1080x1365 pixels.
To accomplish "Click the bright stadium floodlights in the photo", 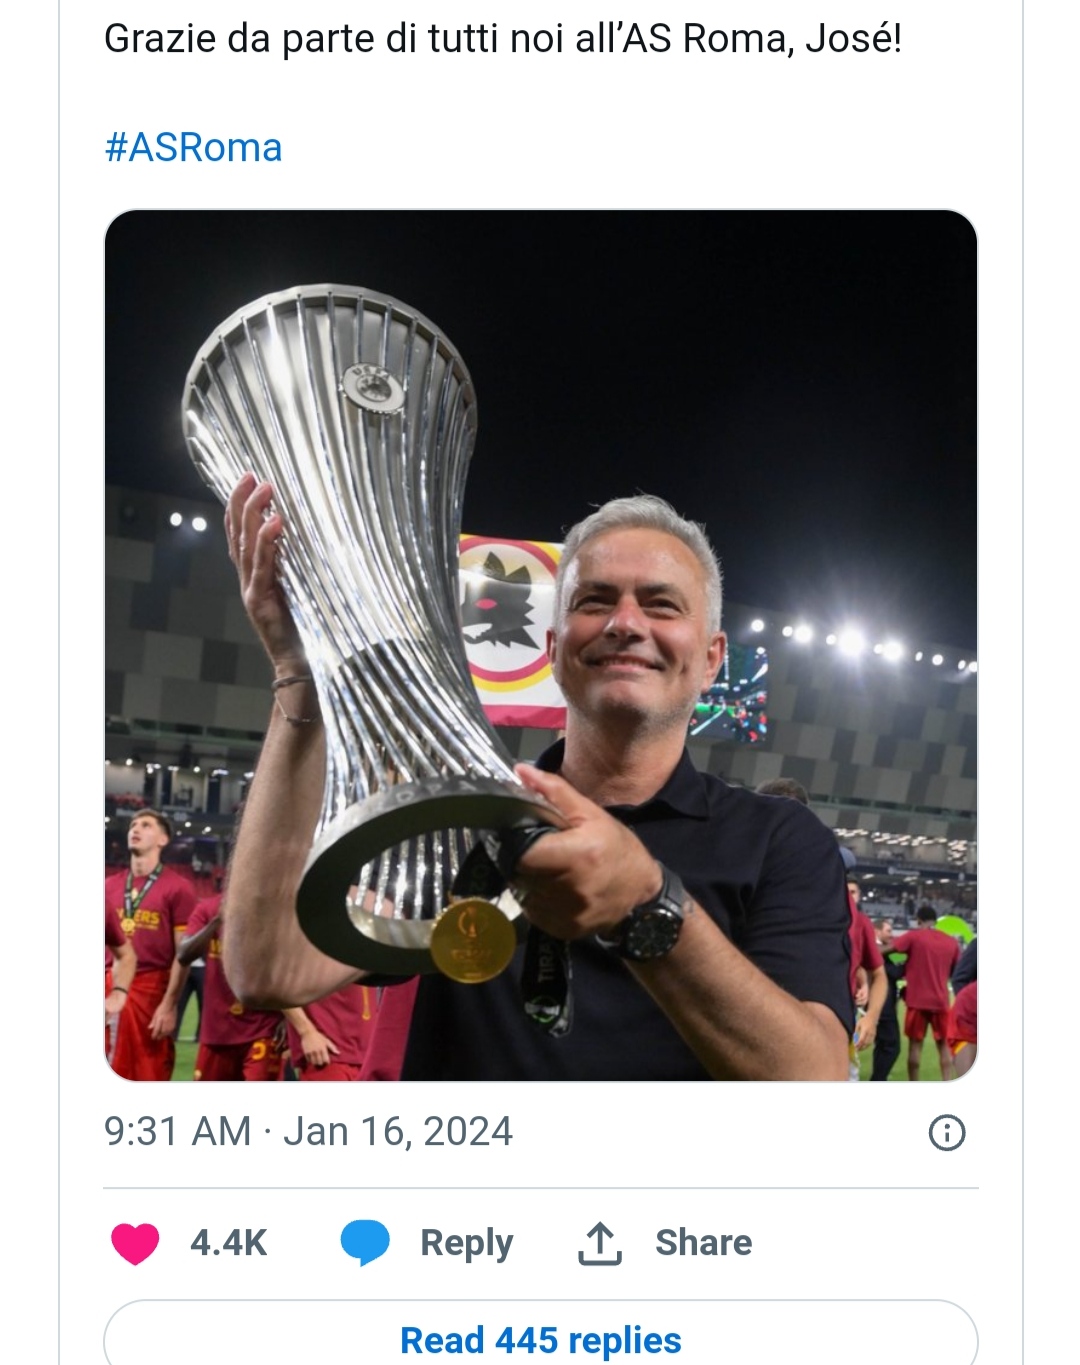I will pos(855,640).
